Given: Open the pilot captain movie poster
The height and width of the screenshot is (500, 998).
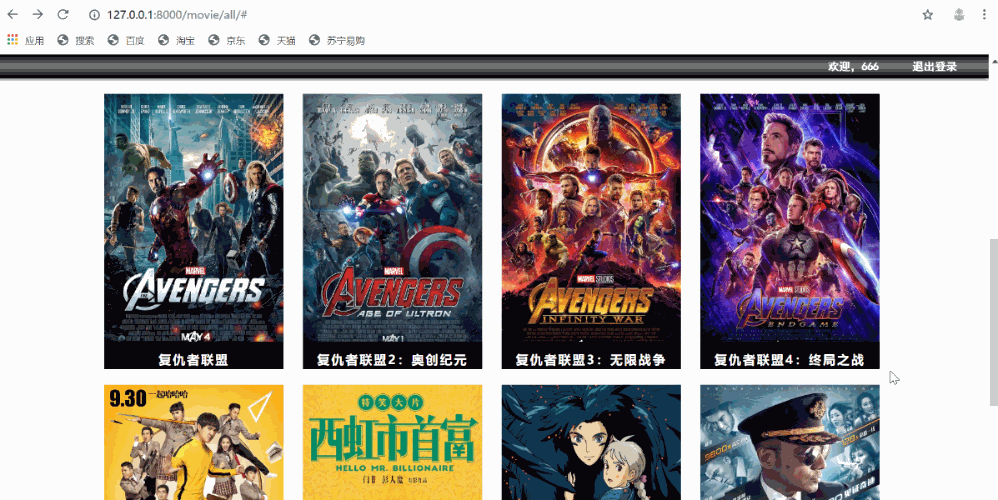Looking at the screenshot, I should (x=789, y=442).
